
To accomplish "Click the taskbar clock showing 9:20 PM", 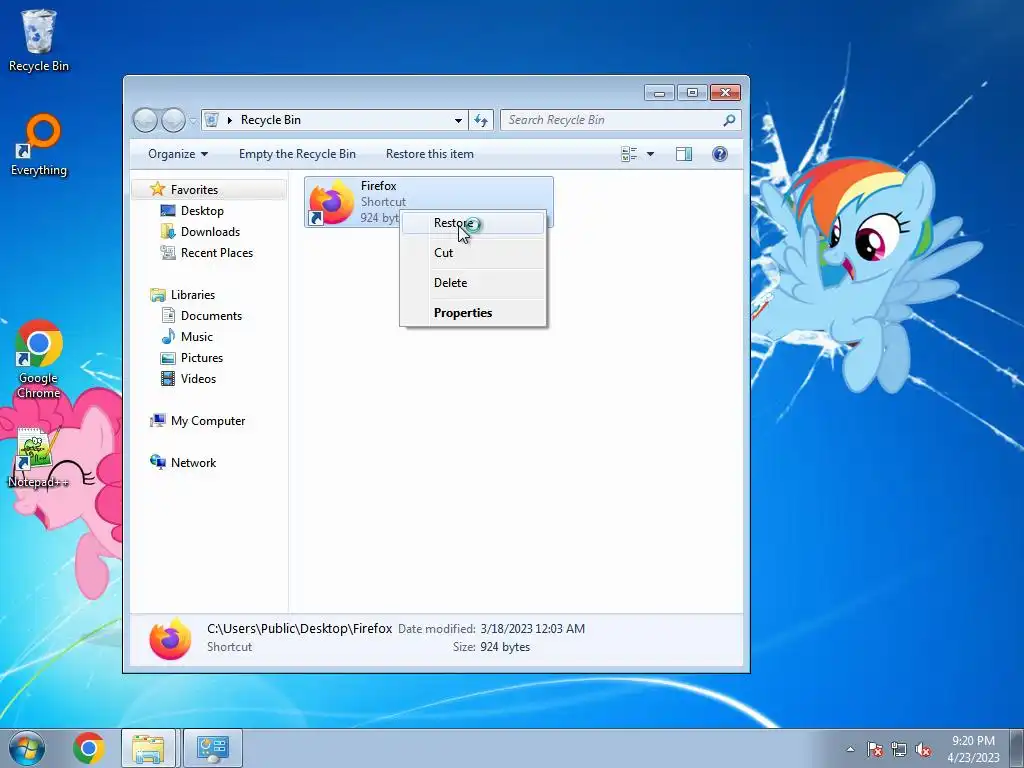I will tap(973, 749).
